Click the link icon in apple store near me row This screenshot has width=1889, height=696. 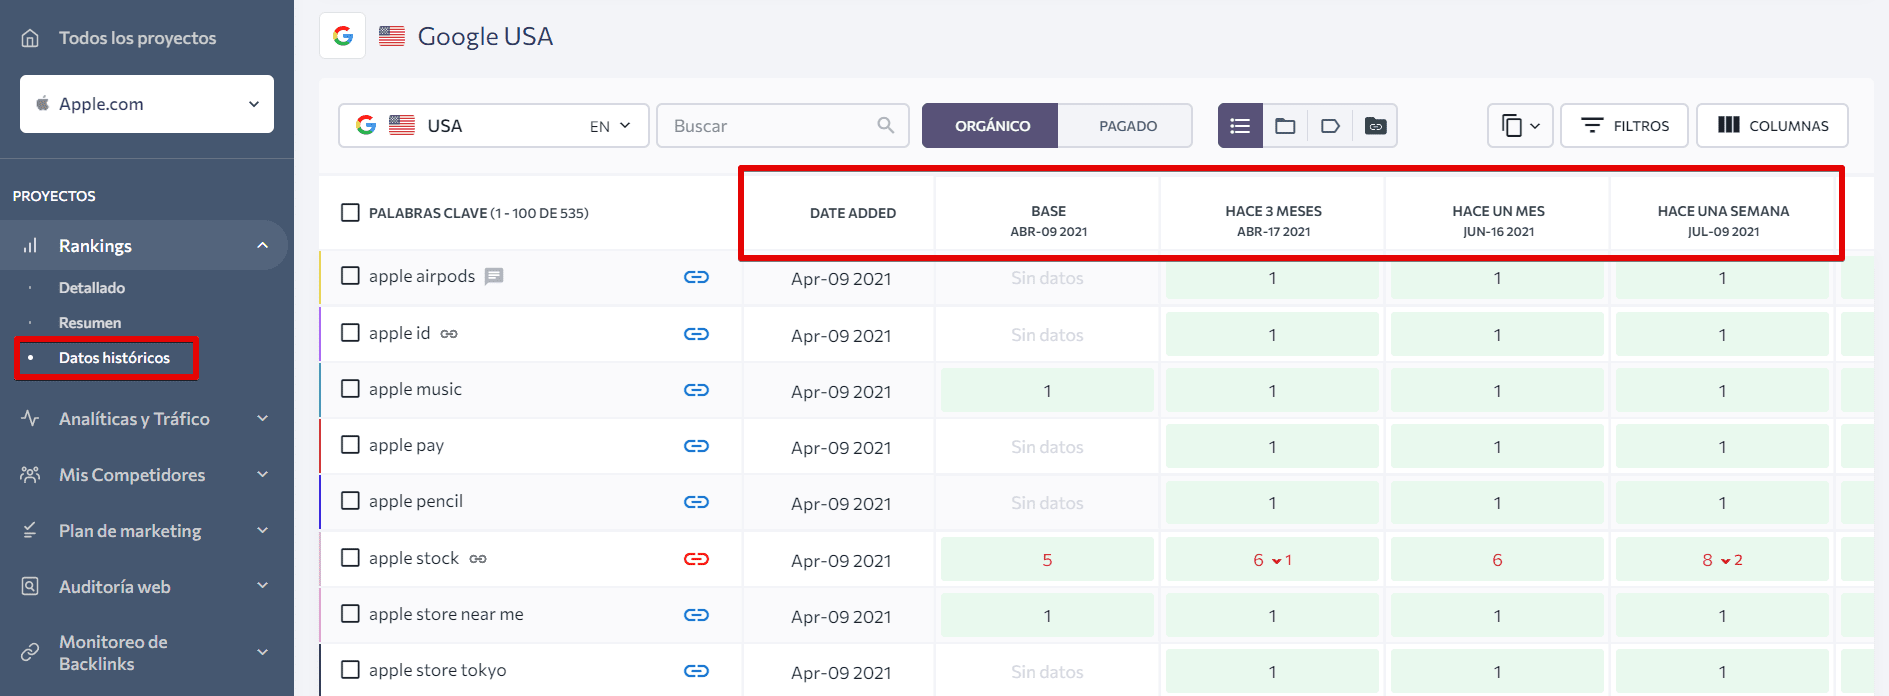point(696,615)
